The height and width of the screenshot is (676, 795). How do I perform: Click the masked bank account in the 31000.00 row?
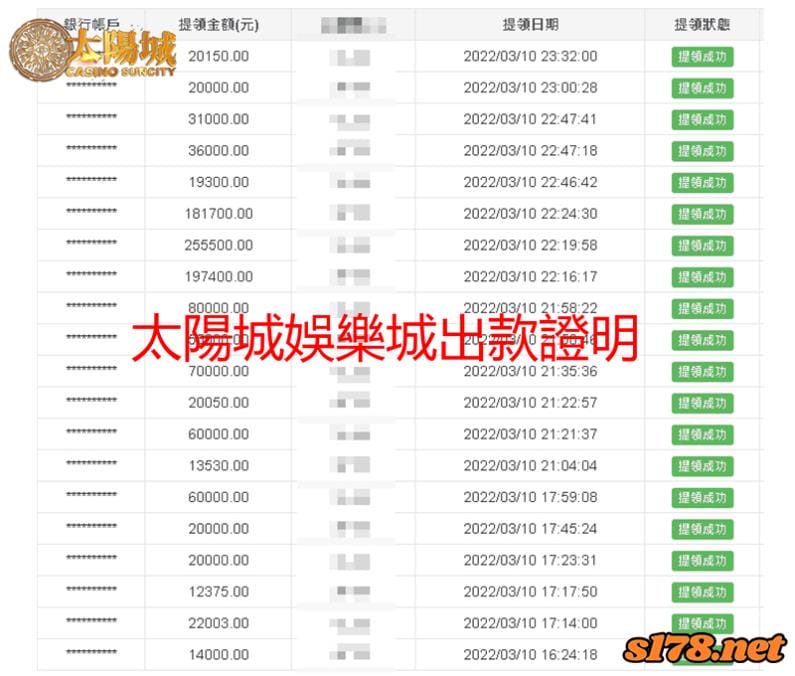pos(91,116)
